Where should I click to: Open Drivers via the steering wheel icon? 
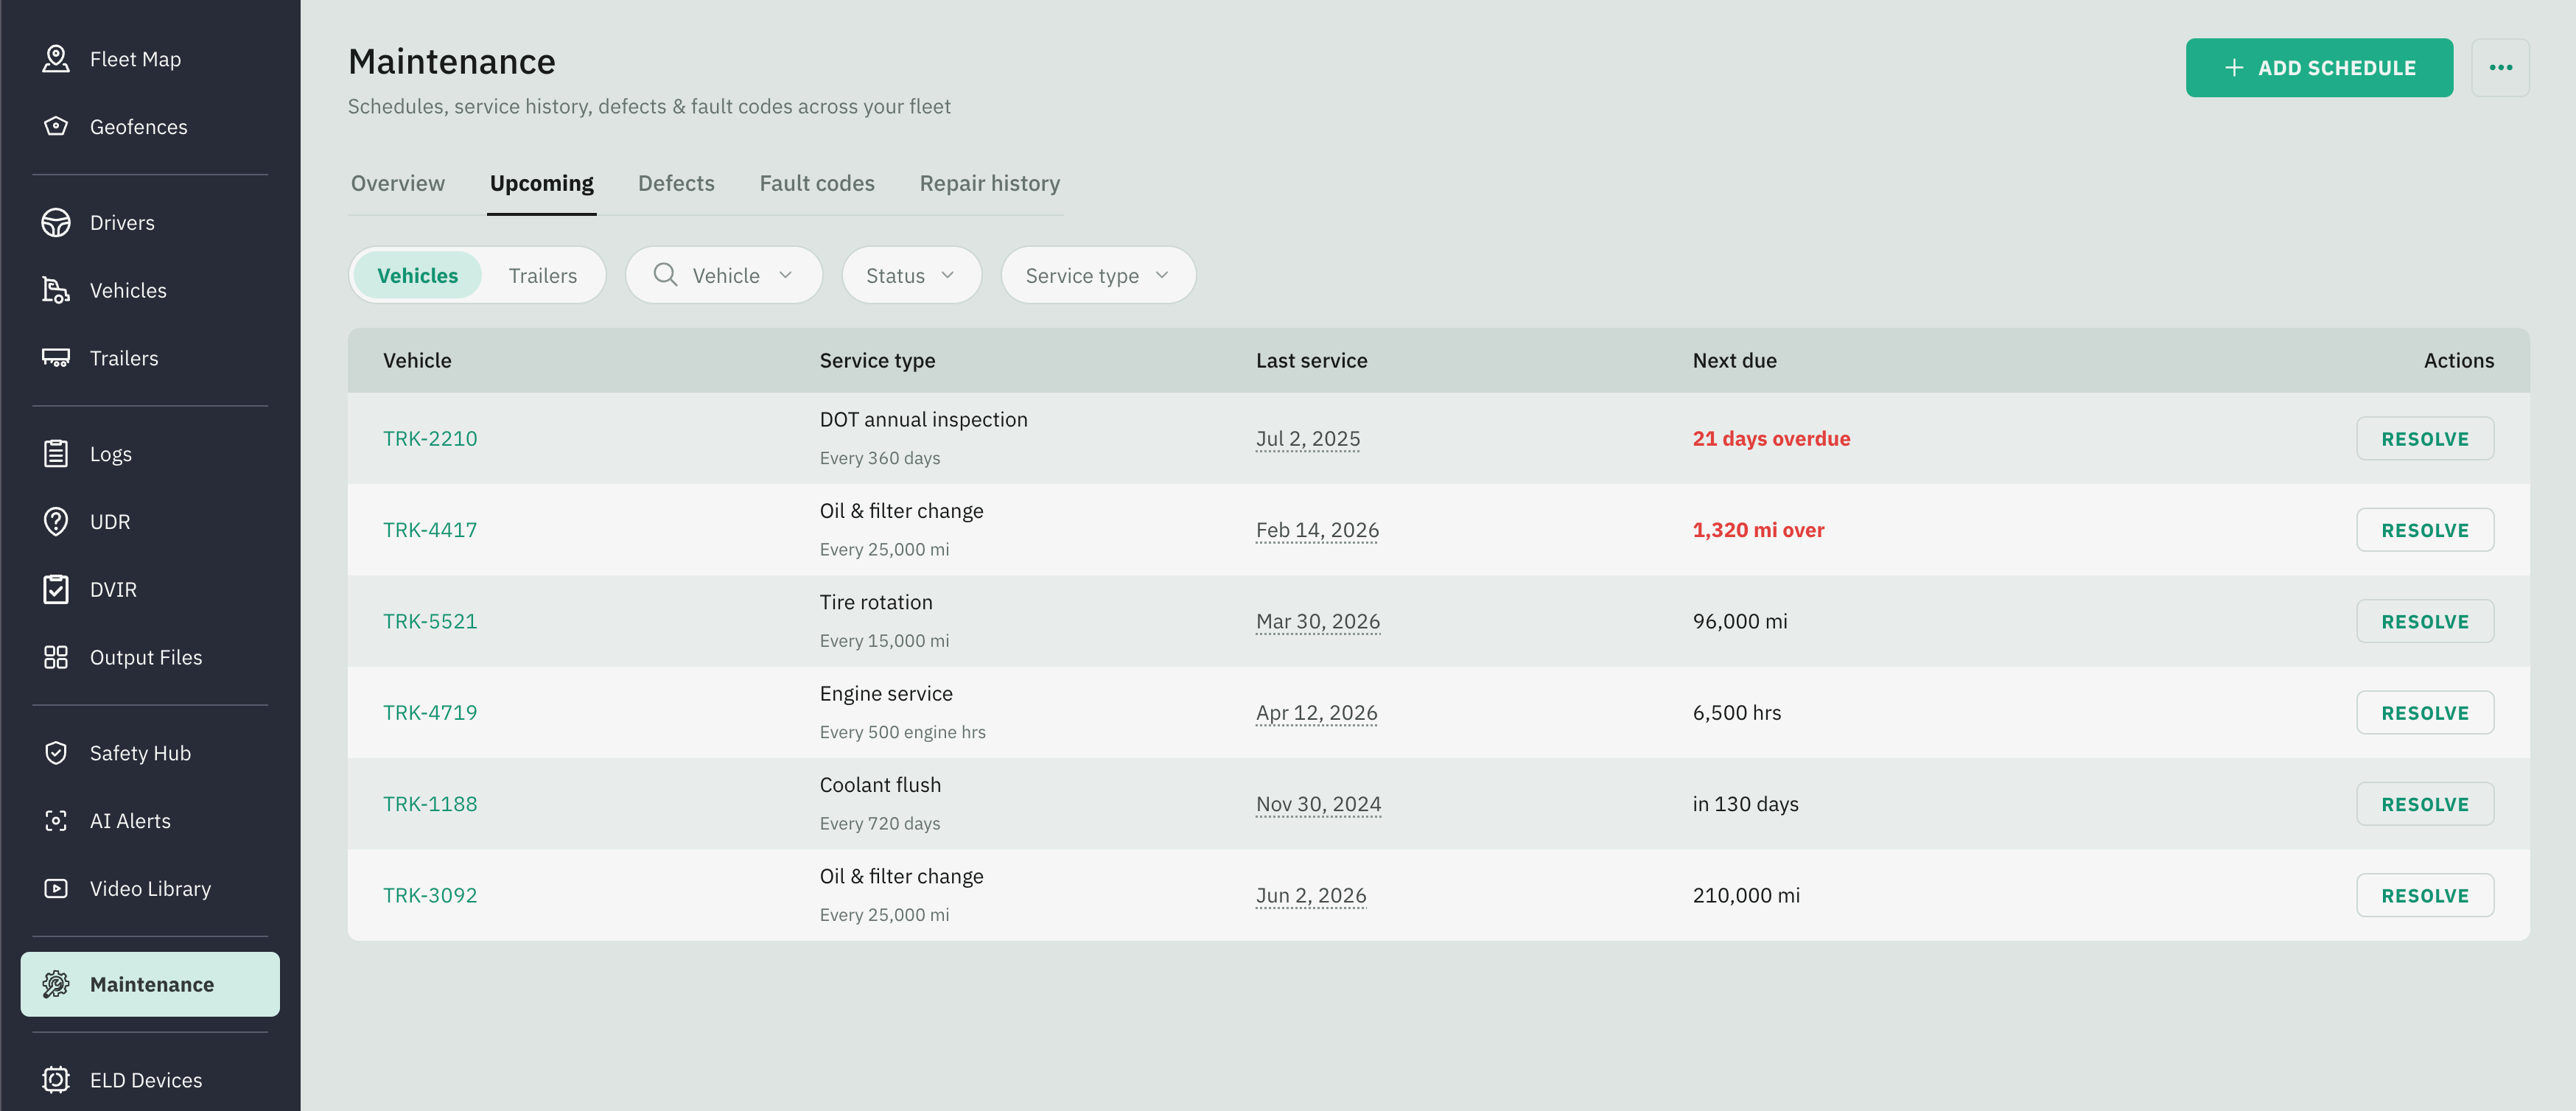pyautogui.click(x=56, y=222)
